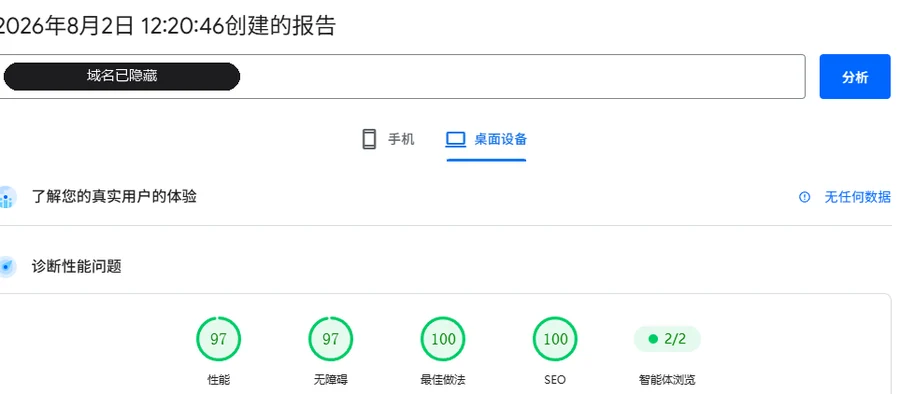This screenshot has width=900, height=394.
Task: Open the 无任何数据 info link
Action: (858, 197)
